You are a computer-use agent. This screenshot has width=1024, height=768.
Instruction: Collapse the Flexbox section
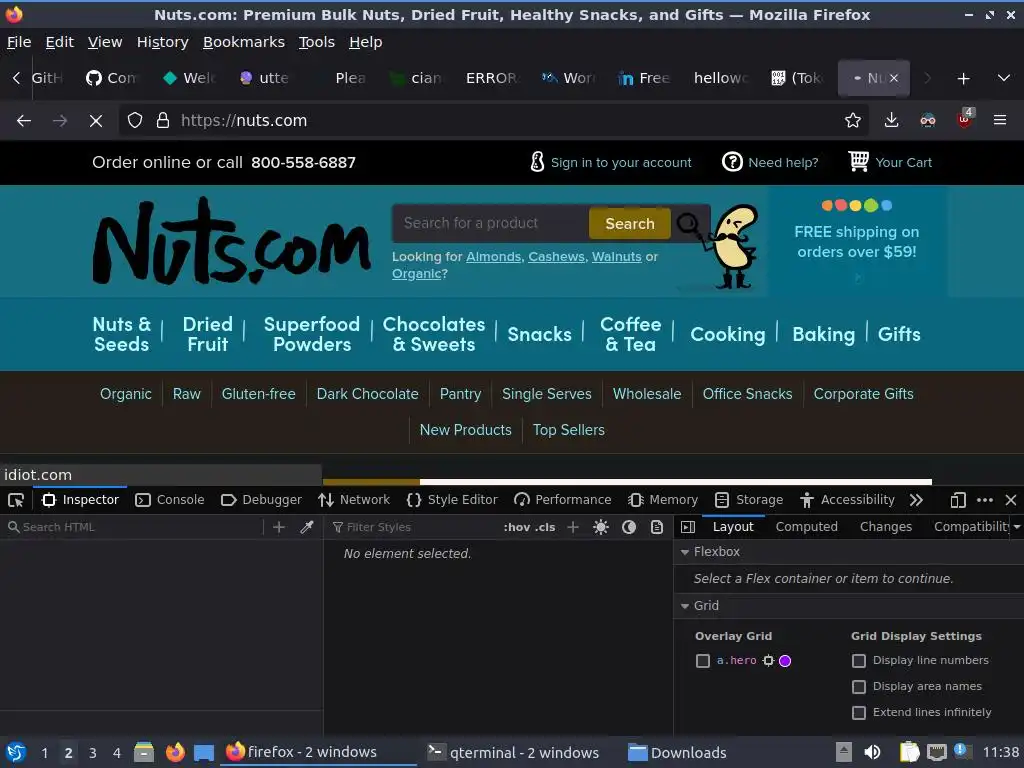tap(685, 552)
